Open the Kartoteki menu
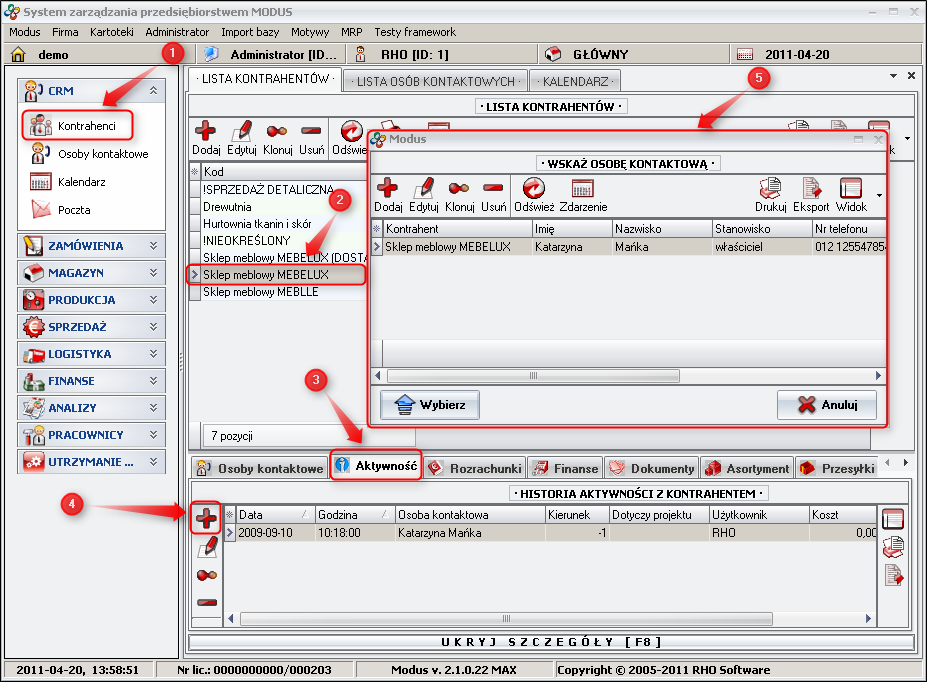 pyautogui.click(x=111, y=32)
